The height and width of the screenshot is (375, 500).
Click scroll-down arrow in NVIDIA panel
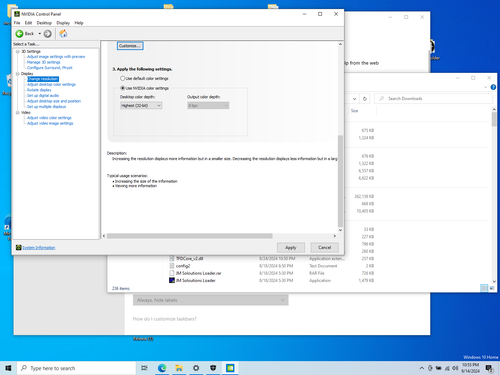[340, 230]
